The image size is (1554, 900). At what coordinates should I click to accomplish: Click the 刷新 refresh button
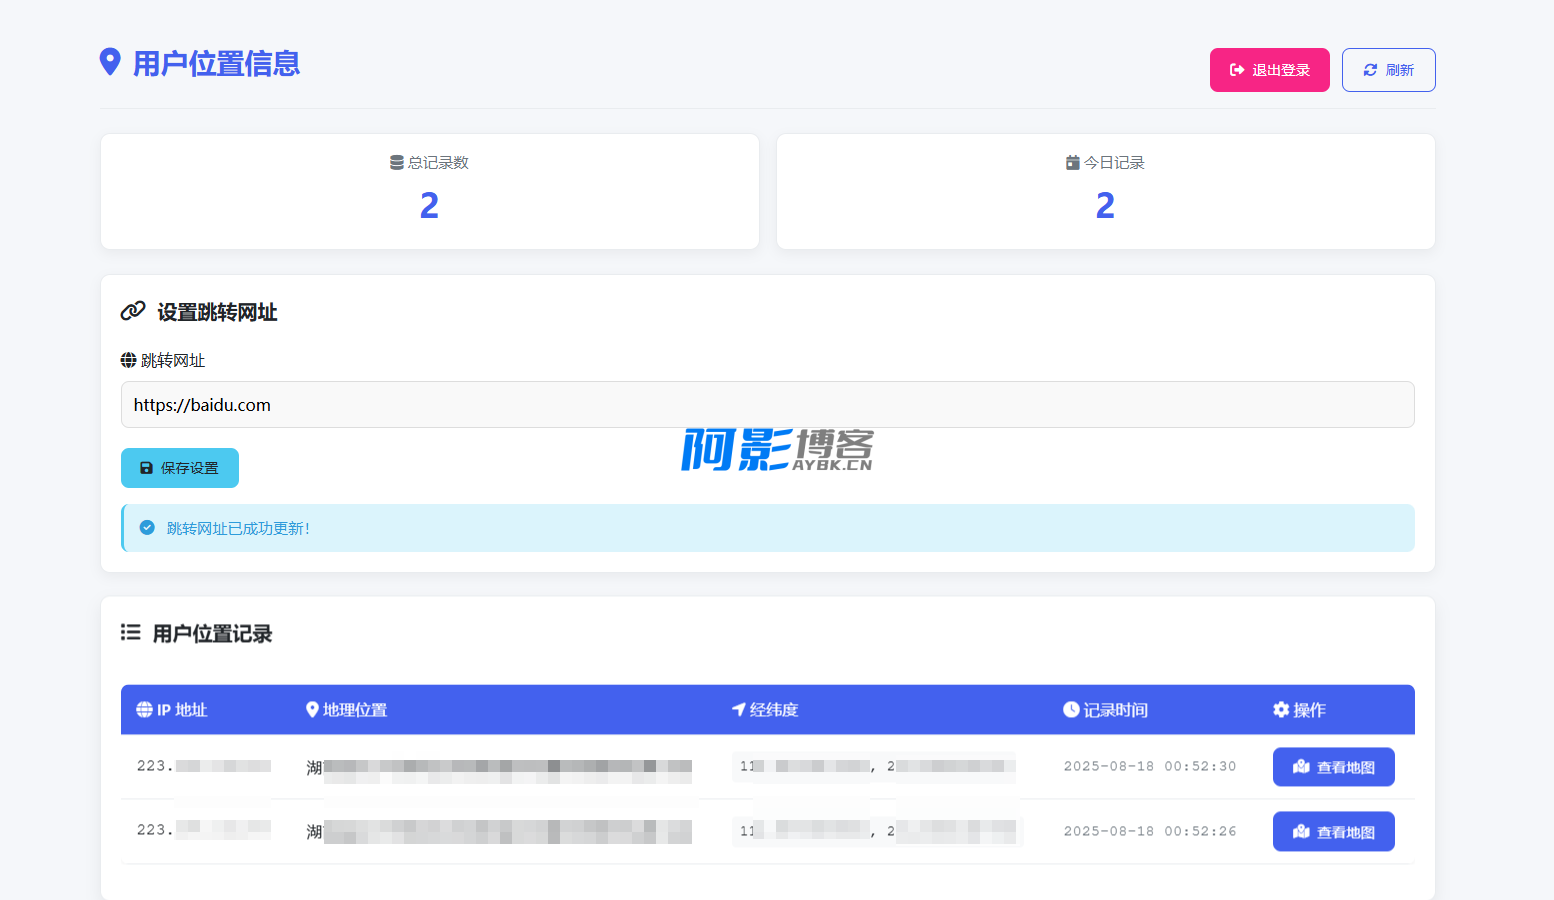(1388, 70)
